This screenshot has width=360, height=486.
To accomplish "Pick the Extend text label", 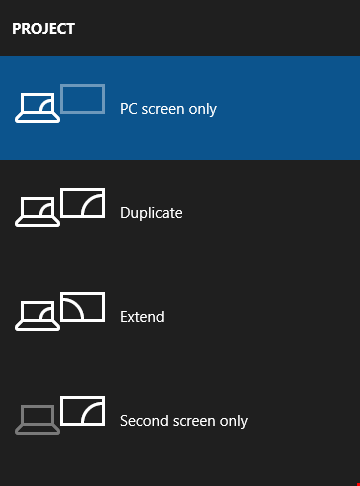I will tap(142, 317).
